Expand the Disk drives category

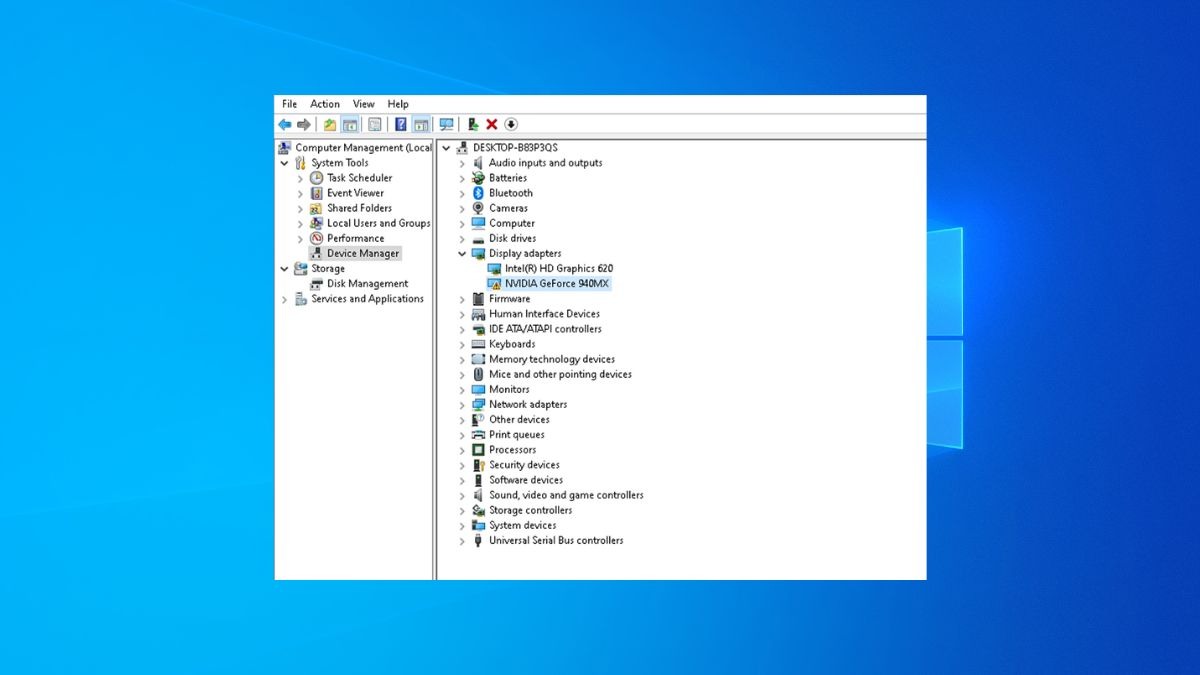(x=462, y=239)
